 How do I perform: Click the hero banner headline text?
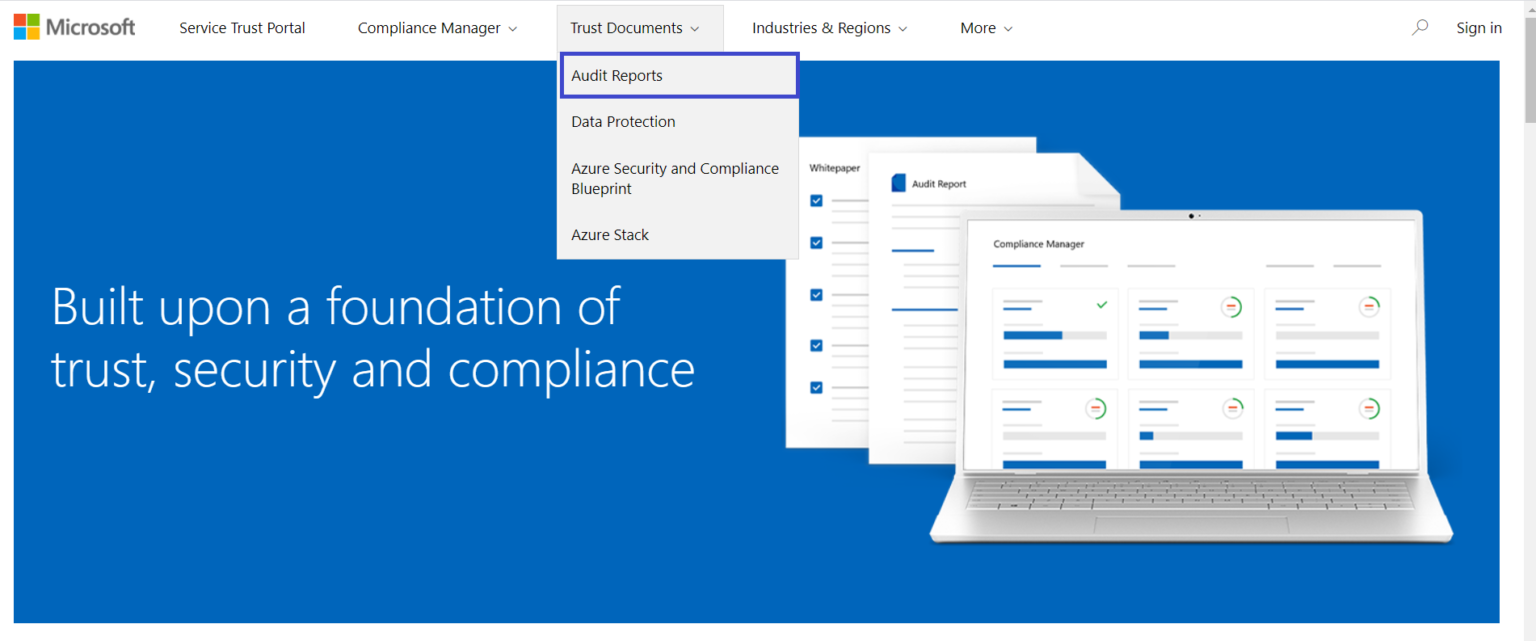tap(373, 338)
